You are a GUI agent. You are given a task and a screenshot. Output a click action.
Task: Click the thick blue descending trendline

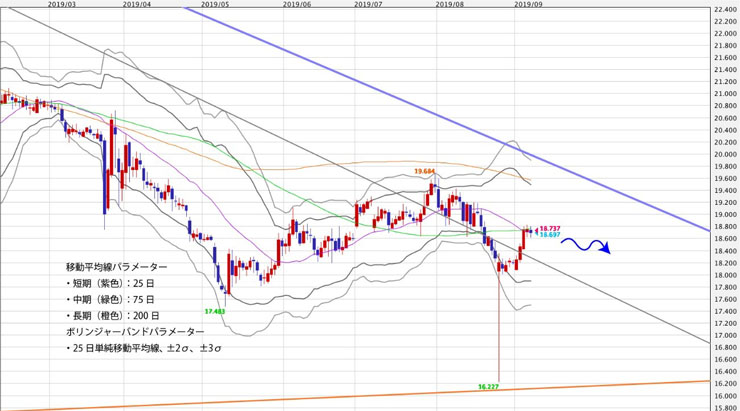(x=446, y=119)
